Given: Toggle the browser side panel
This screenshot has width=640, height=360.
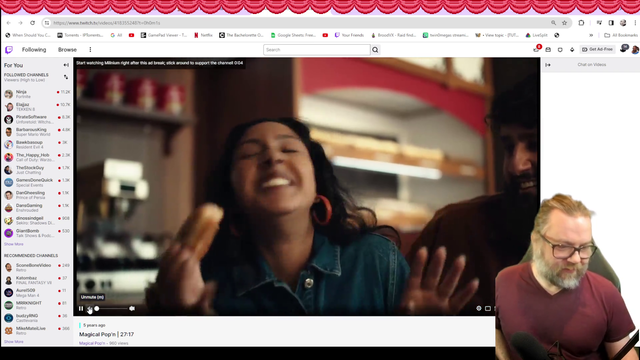Looking at the screenshot, I should coord(611,23).
